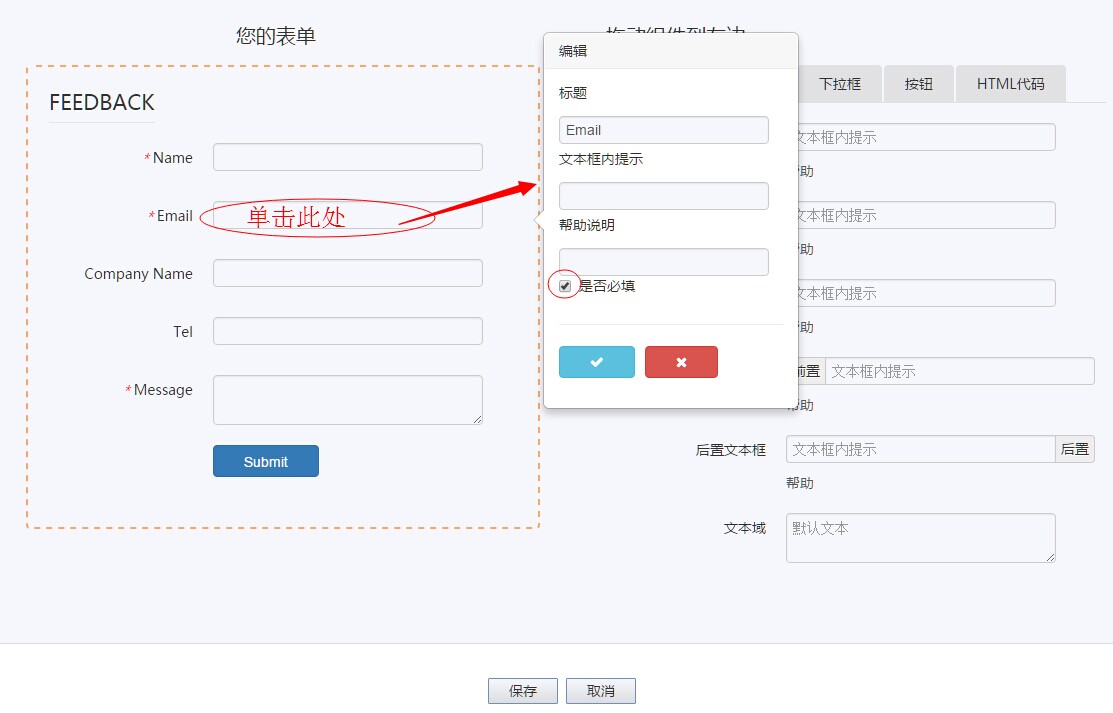Click the Message textarea
This screenshot has height=713, width=1113.
tap(347, 398)
